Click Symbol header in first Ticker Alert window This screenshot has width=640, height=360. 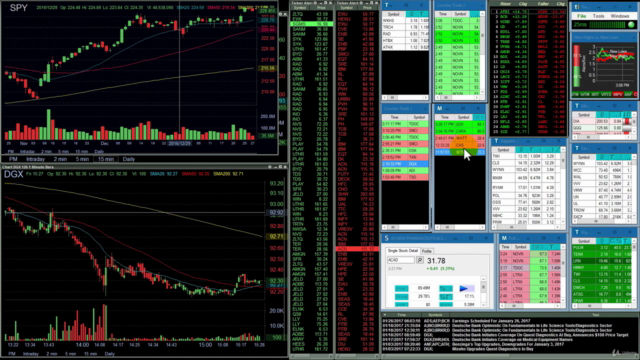click(300, 8)
